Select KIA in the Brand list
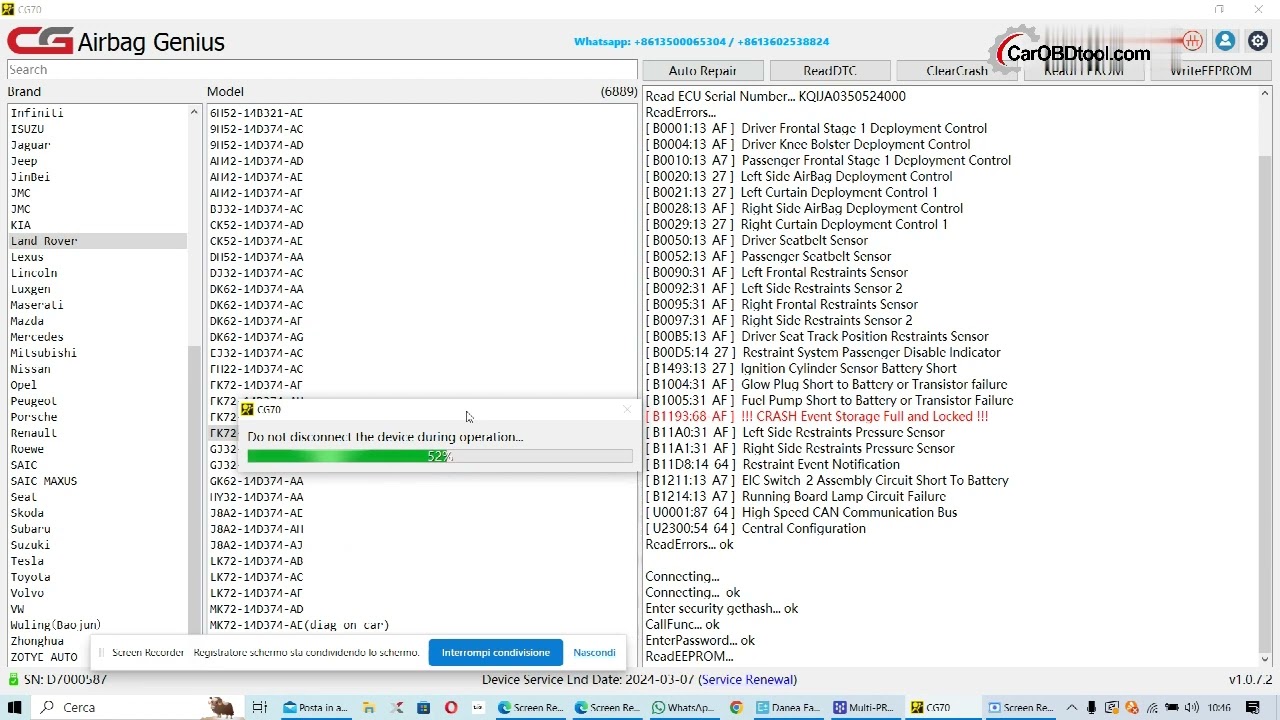1280x720 pixels. [97, 225]
